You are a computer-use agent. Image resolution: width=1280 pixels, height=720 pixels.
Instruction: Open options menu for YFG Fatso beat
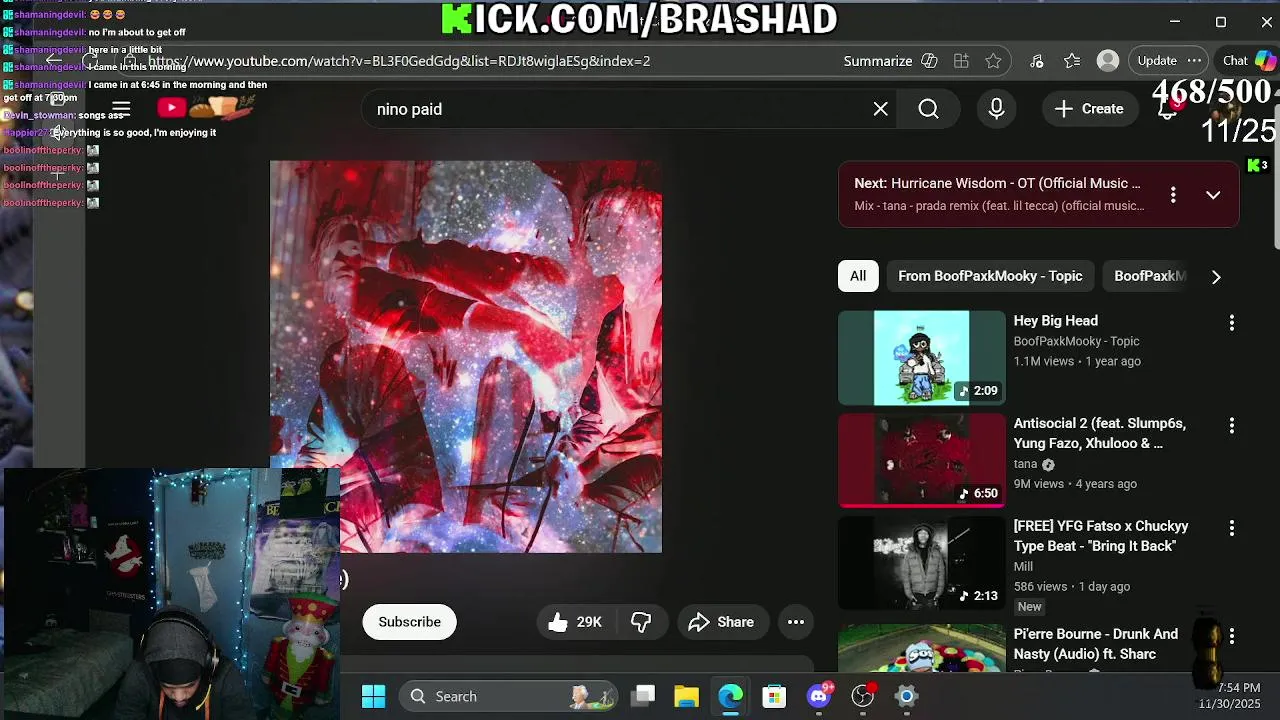(x=1232, y=527)
